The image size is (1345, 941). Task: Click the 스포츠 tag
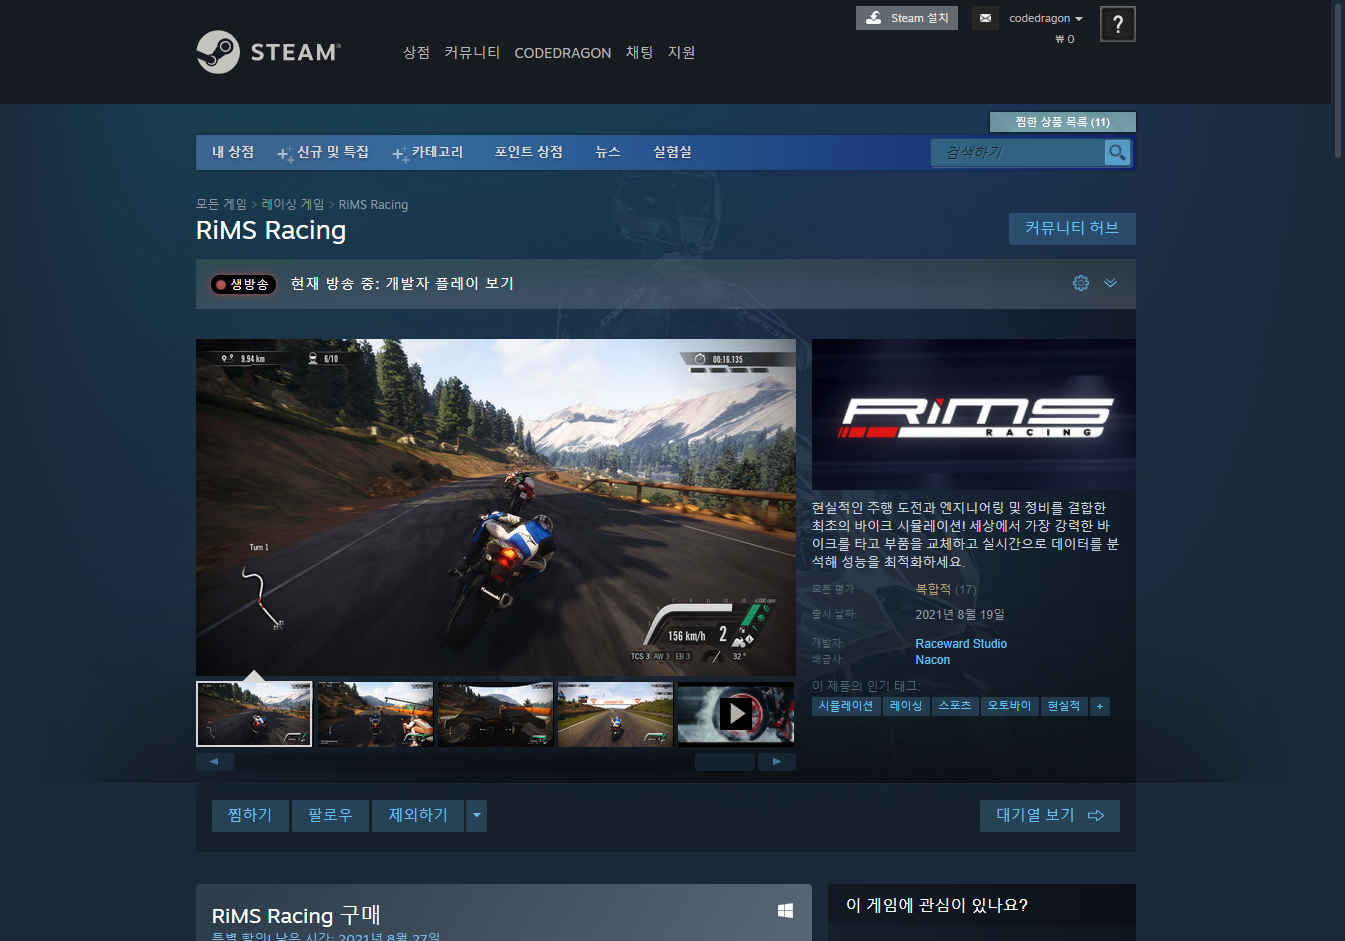(955, 706)
